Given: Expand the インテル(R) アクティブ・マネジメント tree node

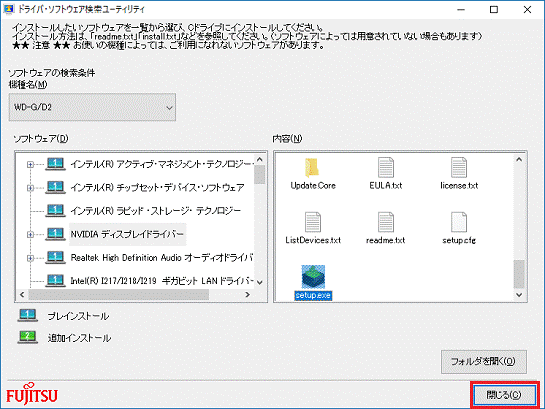Looking at the screenshot, I should point(30,164).
